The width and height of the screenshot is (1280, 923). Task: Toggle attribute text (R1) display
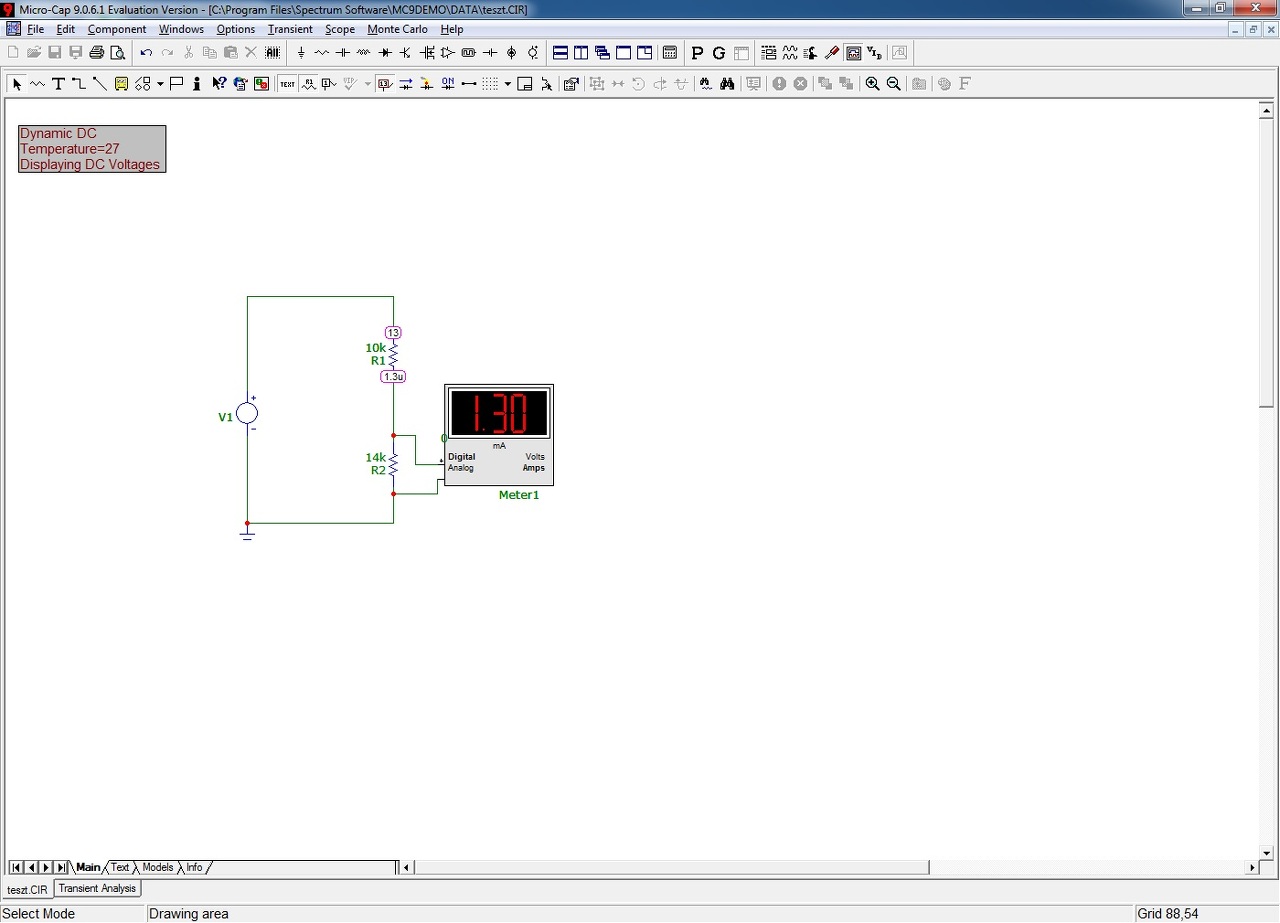[x=309, y=84]
